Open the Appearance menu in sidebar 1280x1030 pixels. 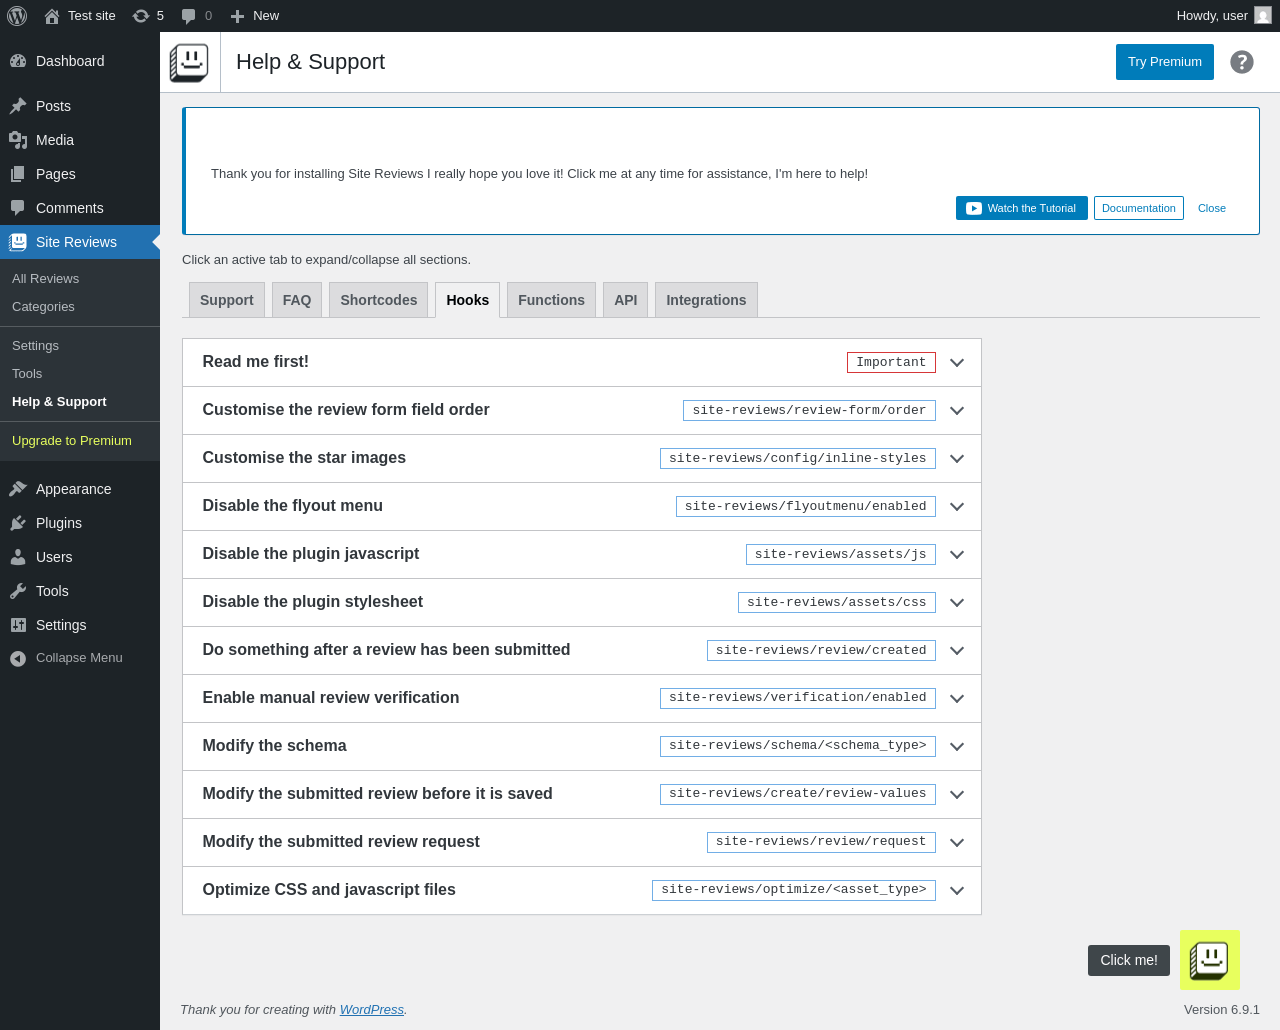point(73,489)
